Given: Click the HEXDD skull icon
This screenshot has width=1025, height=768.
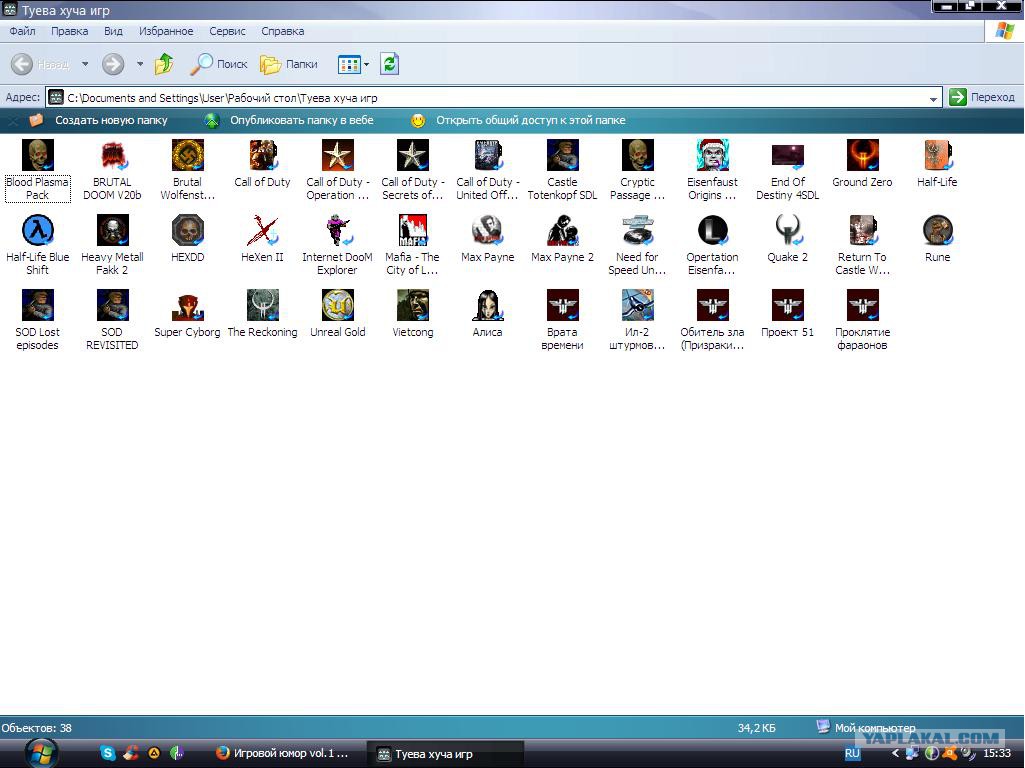Looking at the screenshot, I should [x=188, y=231].
